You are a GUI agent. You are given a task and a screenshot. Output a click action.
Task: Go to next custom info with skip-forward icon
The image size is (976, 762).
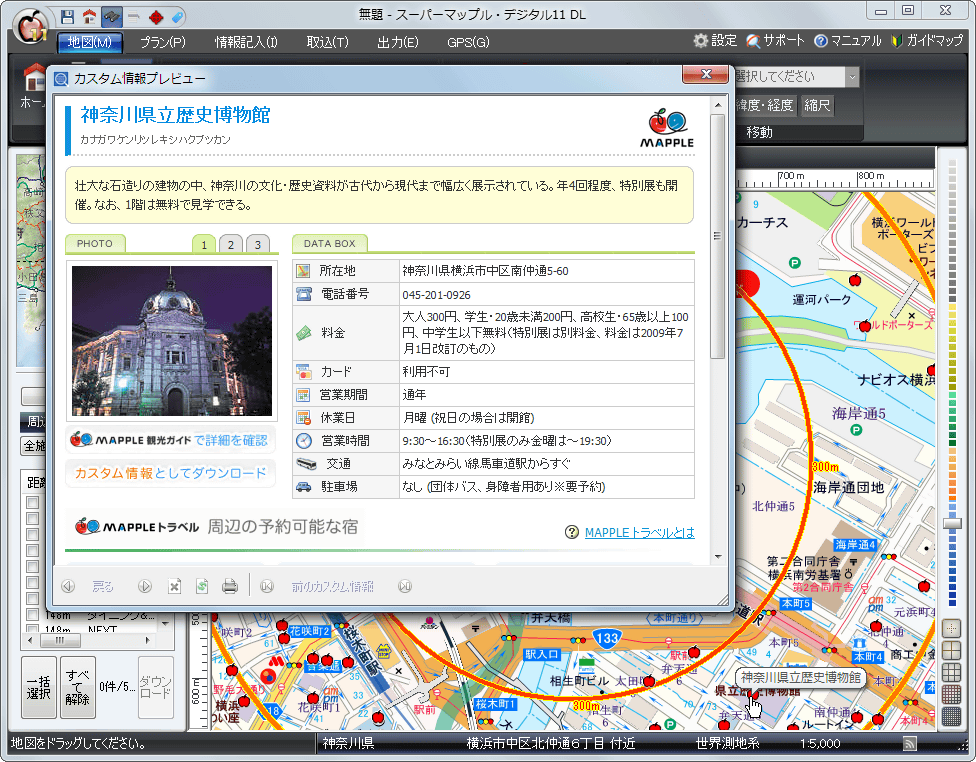[405, 586]
